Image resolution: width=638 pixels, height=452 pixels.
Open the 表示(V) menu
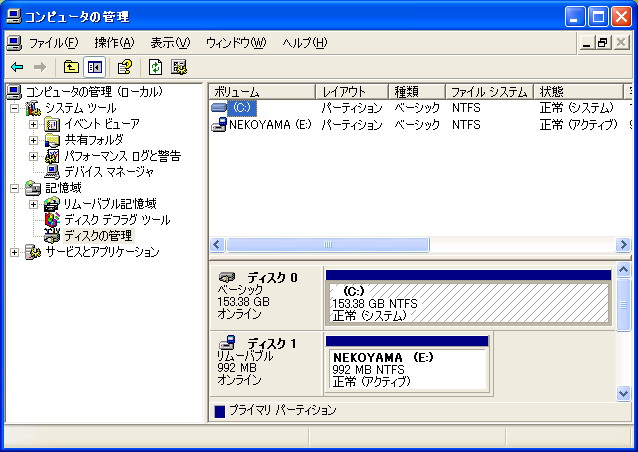click(170, 43)
